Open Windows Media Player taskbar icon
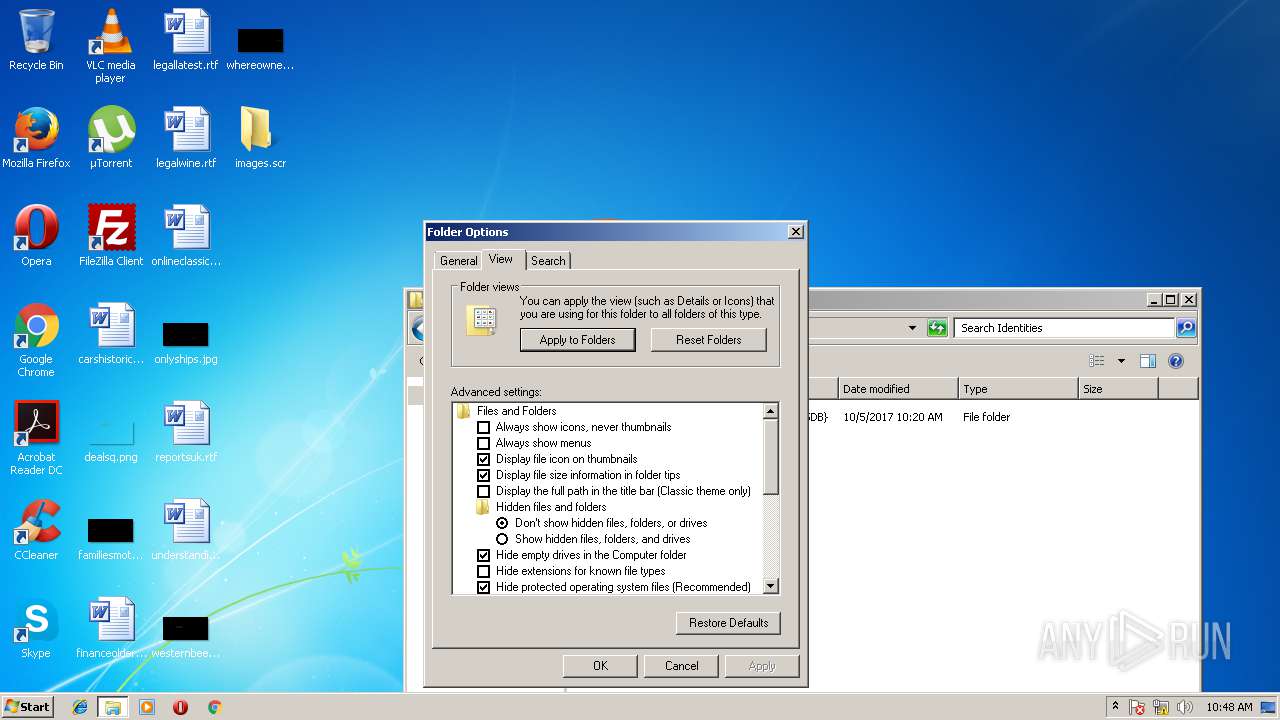Viewport: 1280px width, 720px height. click(147, 707)
